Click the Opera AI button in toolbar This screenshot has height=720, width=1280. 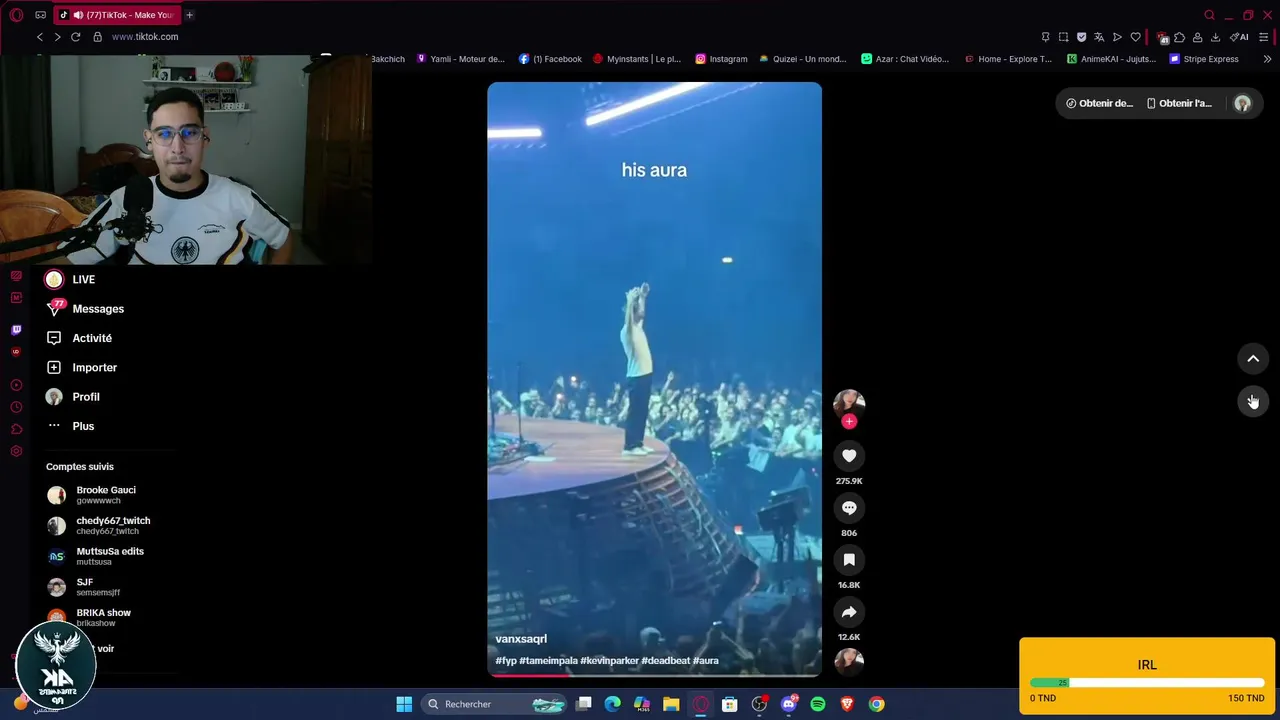click(1239, 37)
